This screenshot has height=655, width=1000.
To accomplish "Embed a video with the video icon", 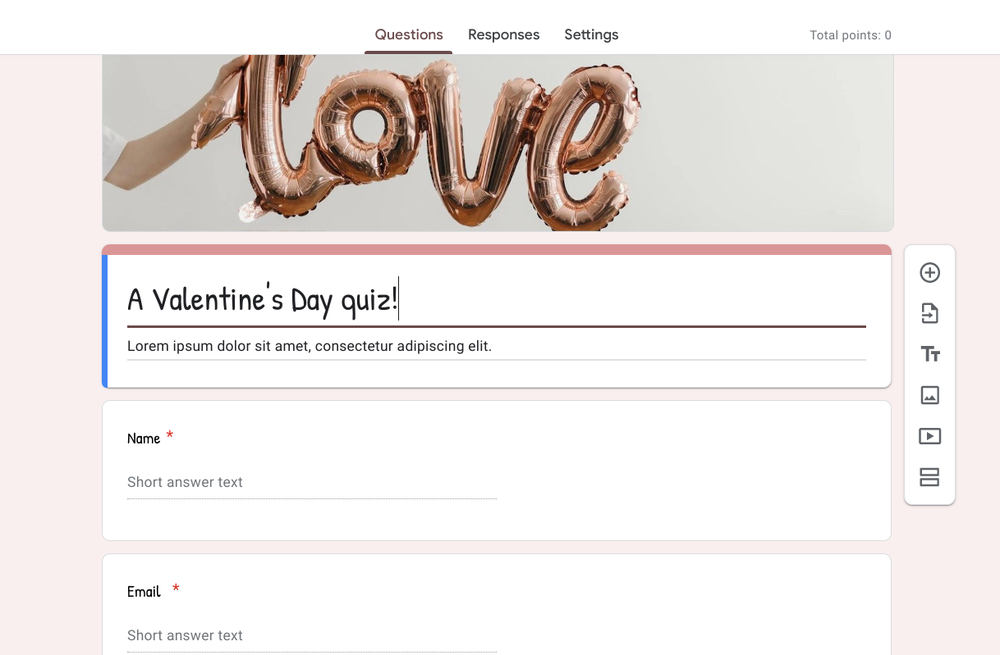I will pos(929,436).
